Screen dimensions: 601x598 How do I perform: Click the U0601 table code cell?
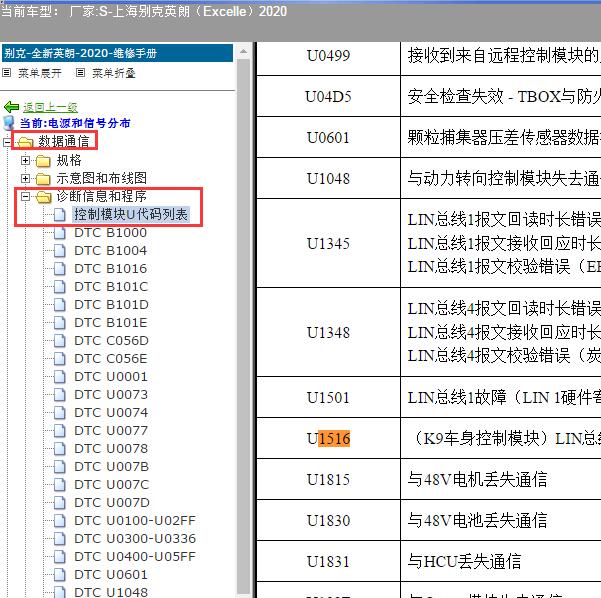328,138
